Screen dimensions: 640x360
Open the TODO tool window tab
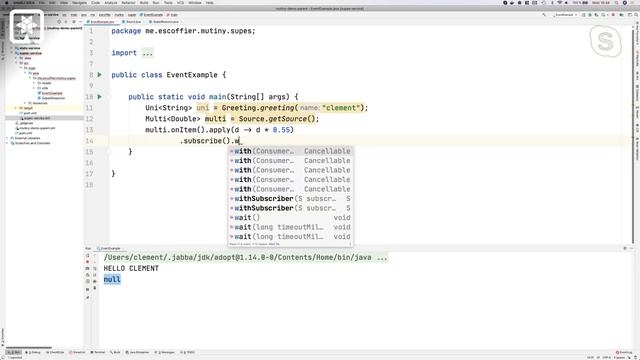click(188, 352)
